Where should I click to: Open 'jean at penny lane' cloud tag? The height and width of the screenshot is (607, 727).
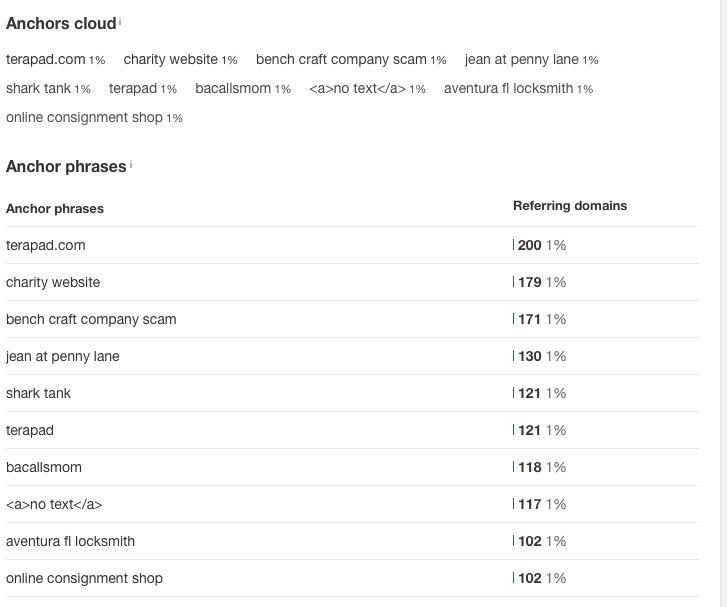522,59
